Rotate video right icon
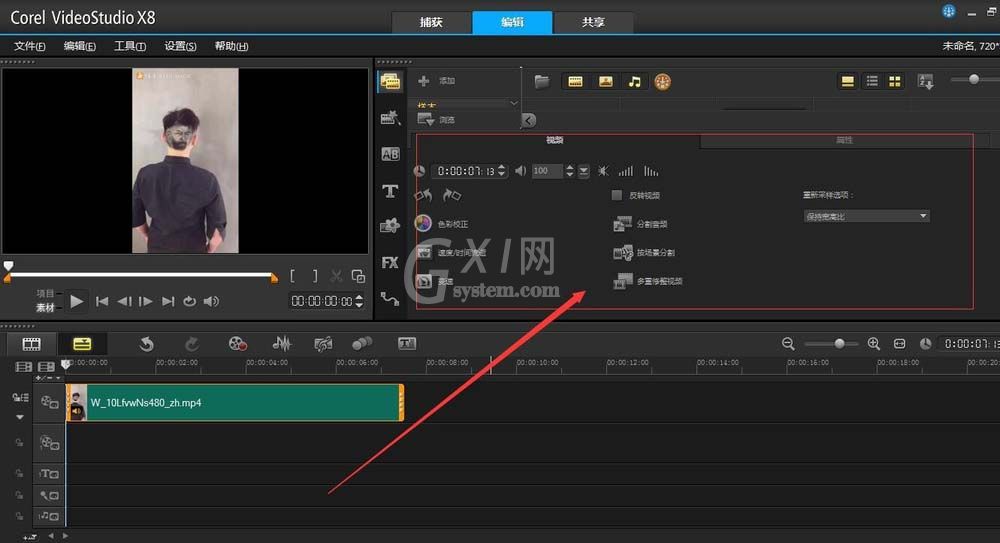Viewport: 1000px width, 543px height. tap(452, 195)
